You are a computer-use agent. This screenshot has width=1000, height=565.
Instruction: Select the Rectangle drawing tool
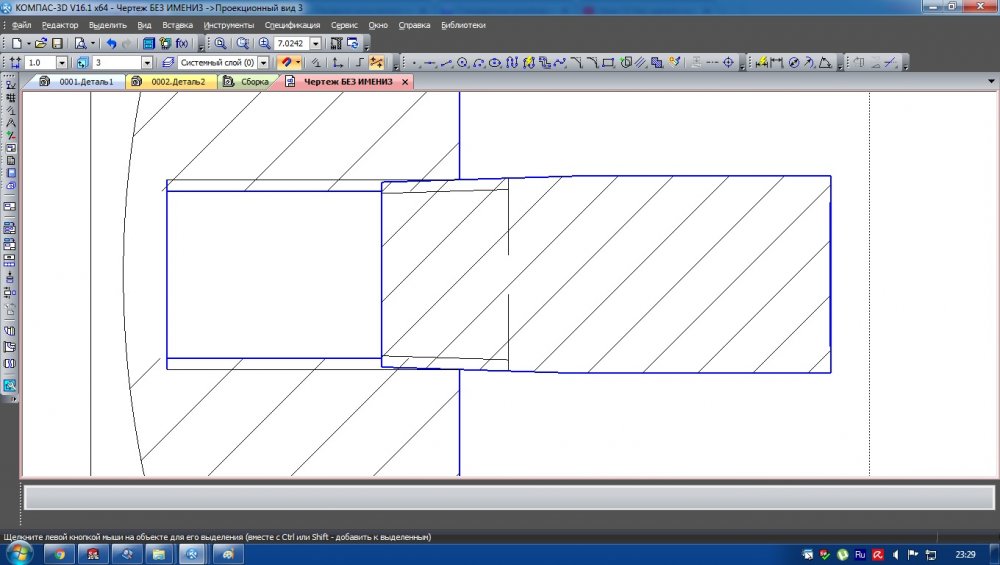609,63
